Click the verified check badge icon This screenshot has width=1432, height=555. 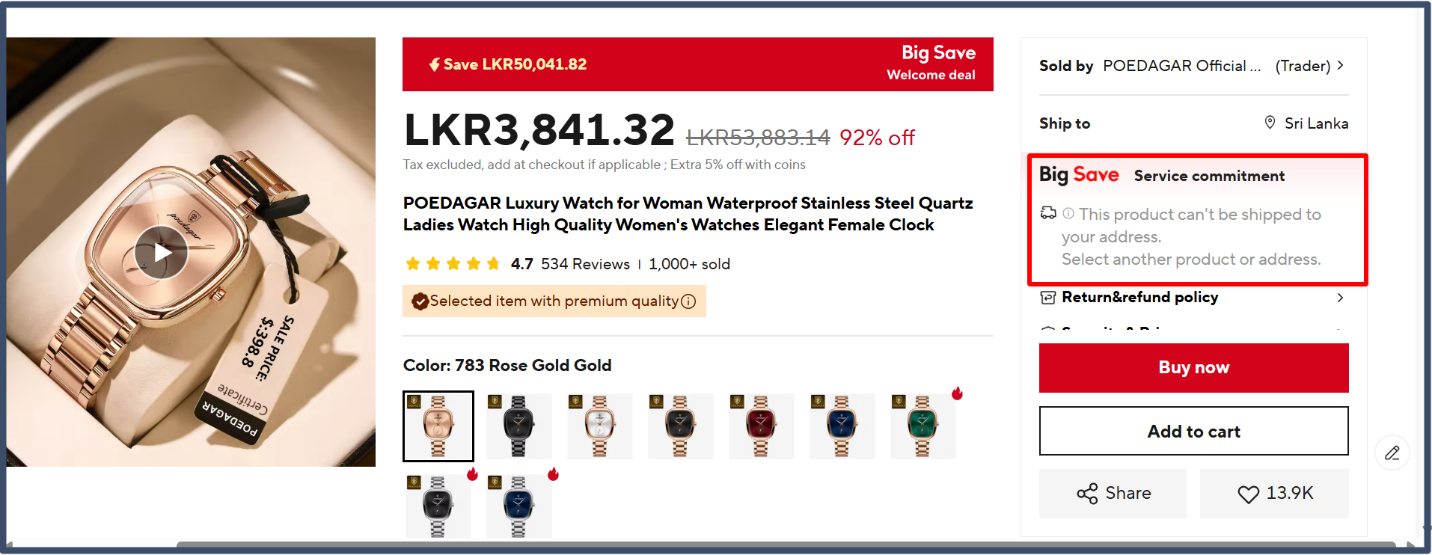click(420, 301)
